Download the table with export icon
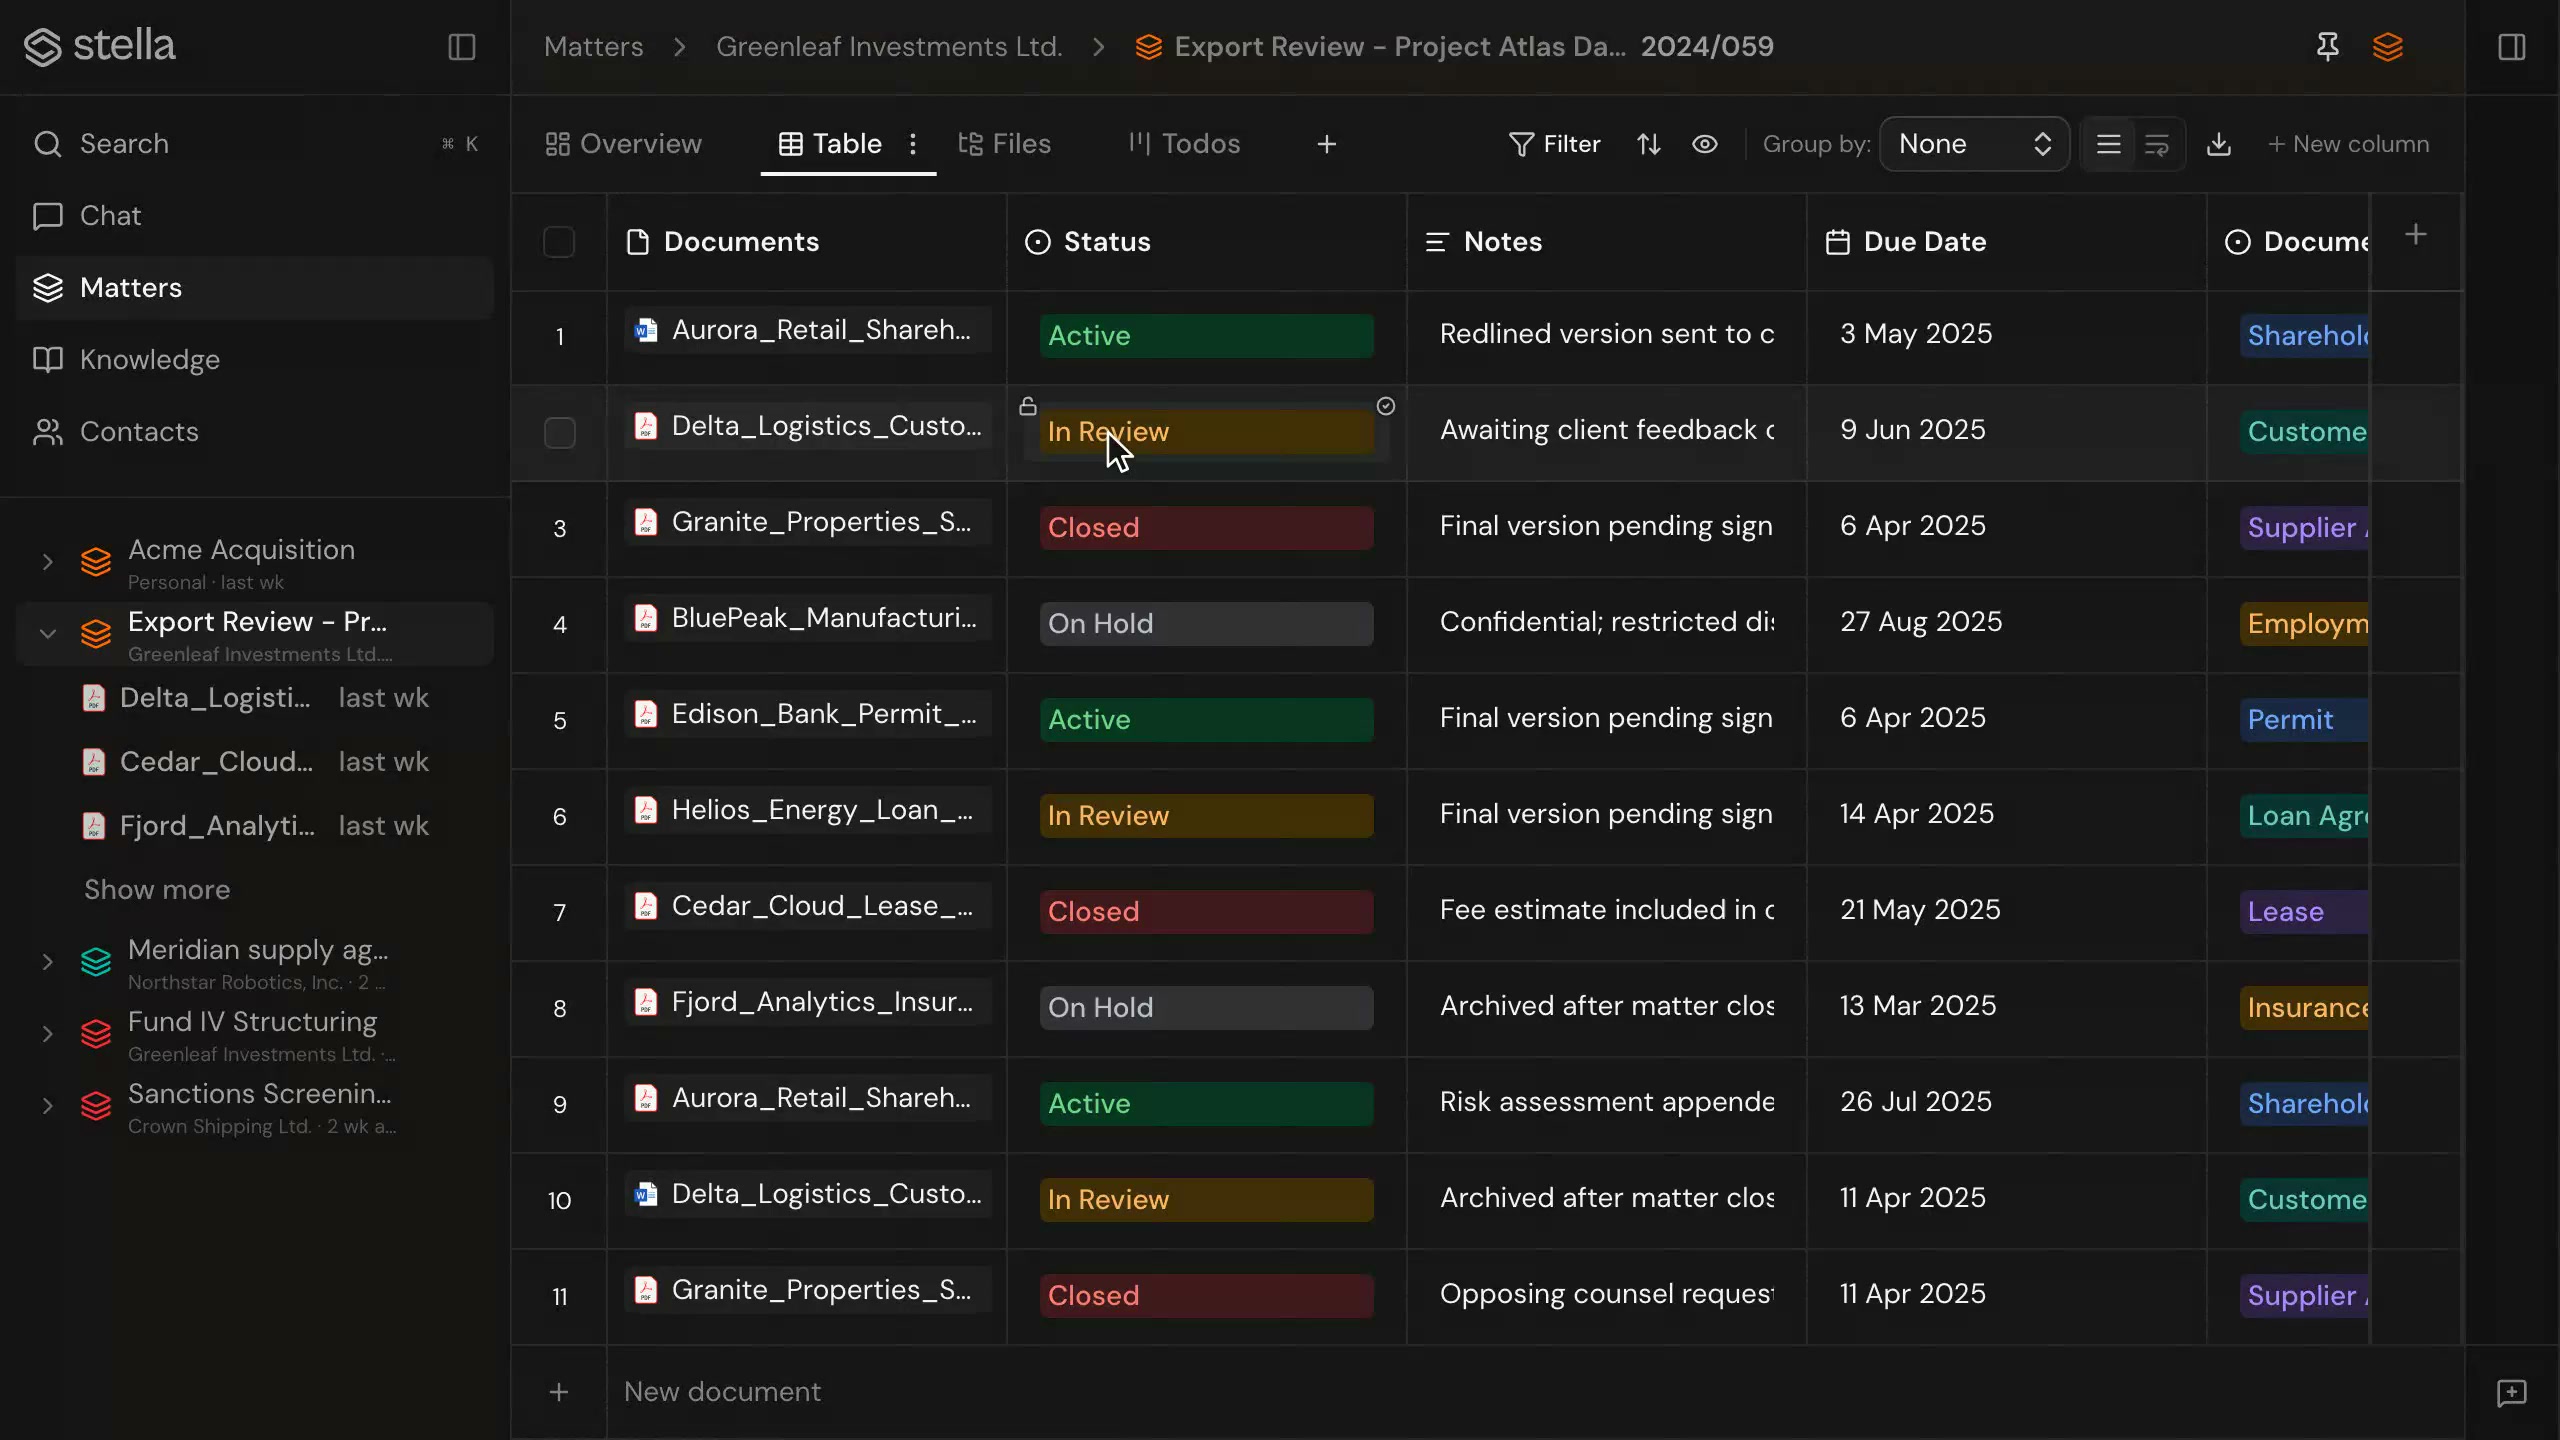 2219,144
